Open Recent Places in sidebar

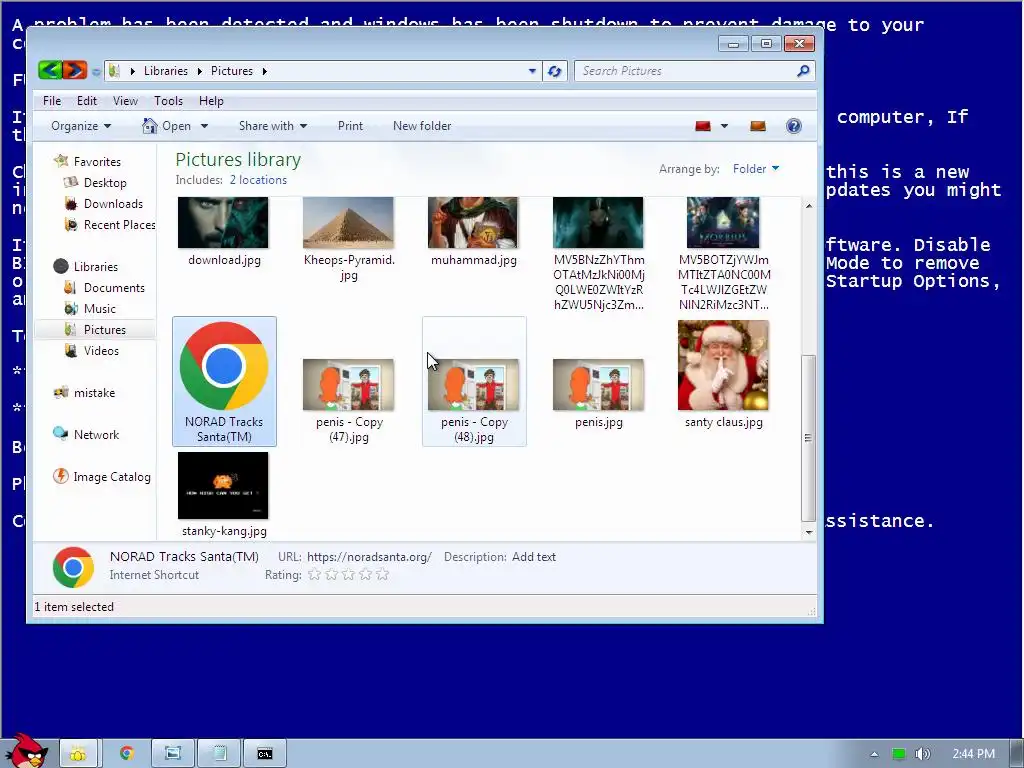(x=120, y=224)
